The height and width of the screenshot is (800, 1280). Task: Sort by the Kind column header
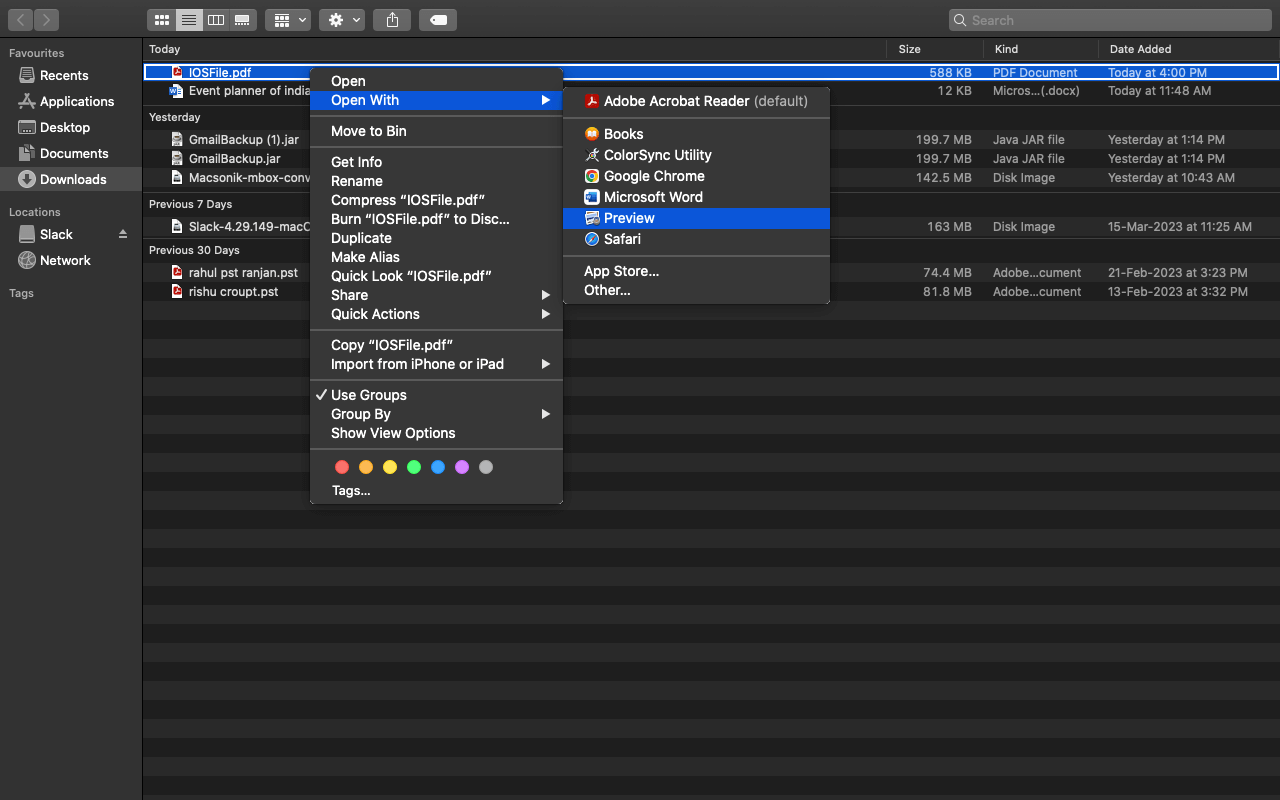pos(1040,49)
